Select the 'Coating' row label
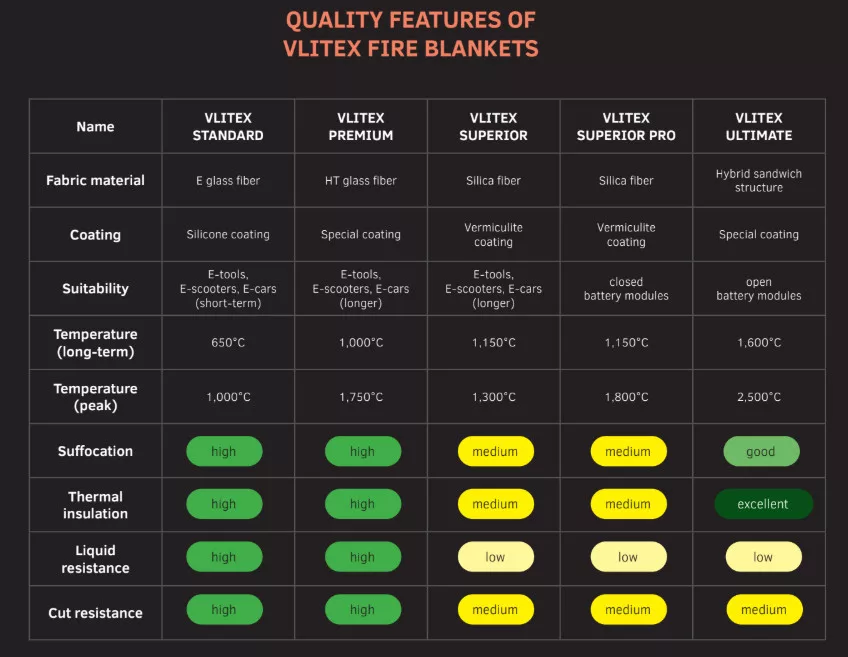The image size is (848, 657). [x=95, y=235]
